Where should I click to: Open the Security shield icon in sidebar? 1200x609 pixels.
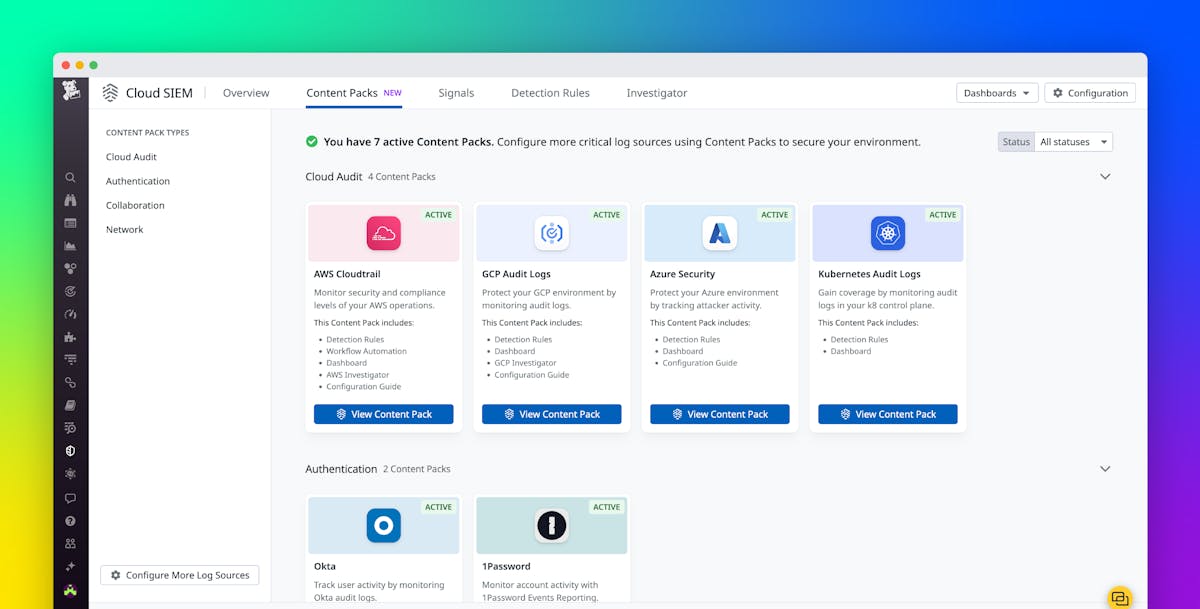pos(70,450)
